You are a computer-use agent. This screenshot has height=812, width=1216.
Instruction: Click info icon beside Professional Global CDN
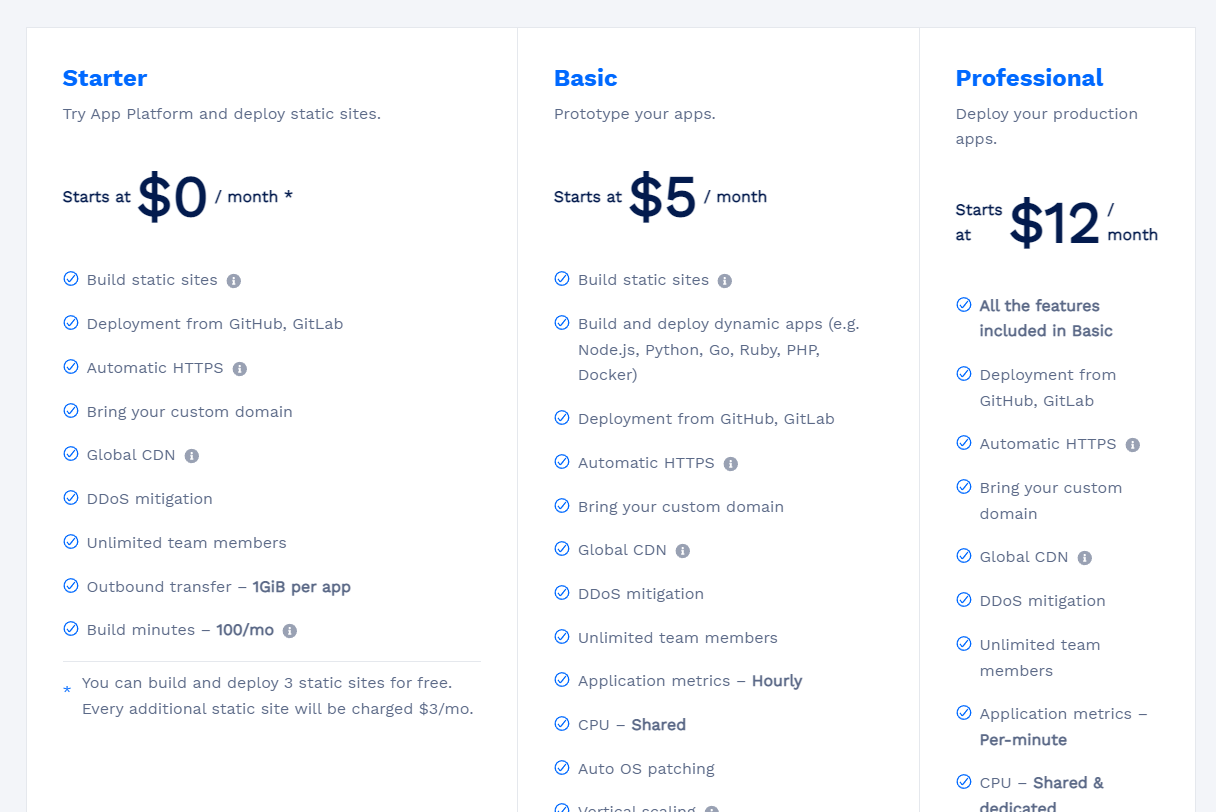[1085, 558]
